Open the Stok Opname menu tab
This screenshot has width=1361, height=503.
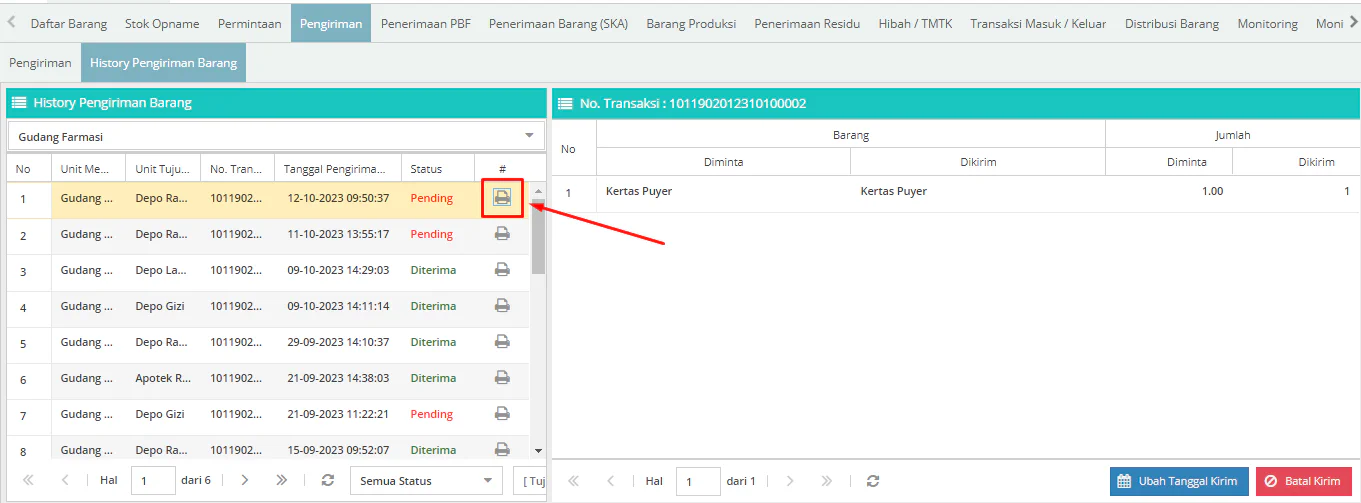tap(162, 23)
